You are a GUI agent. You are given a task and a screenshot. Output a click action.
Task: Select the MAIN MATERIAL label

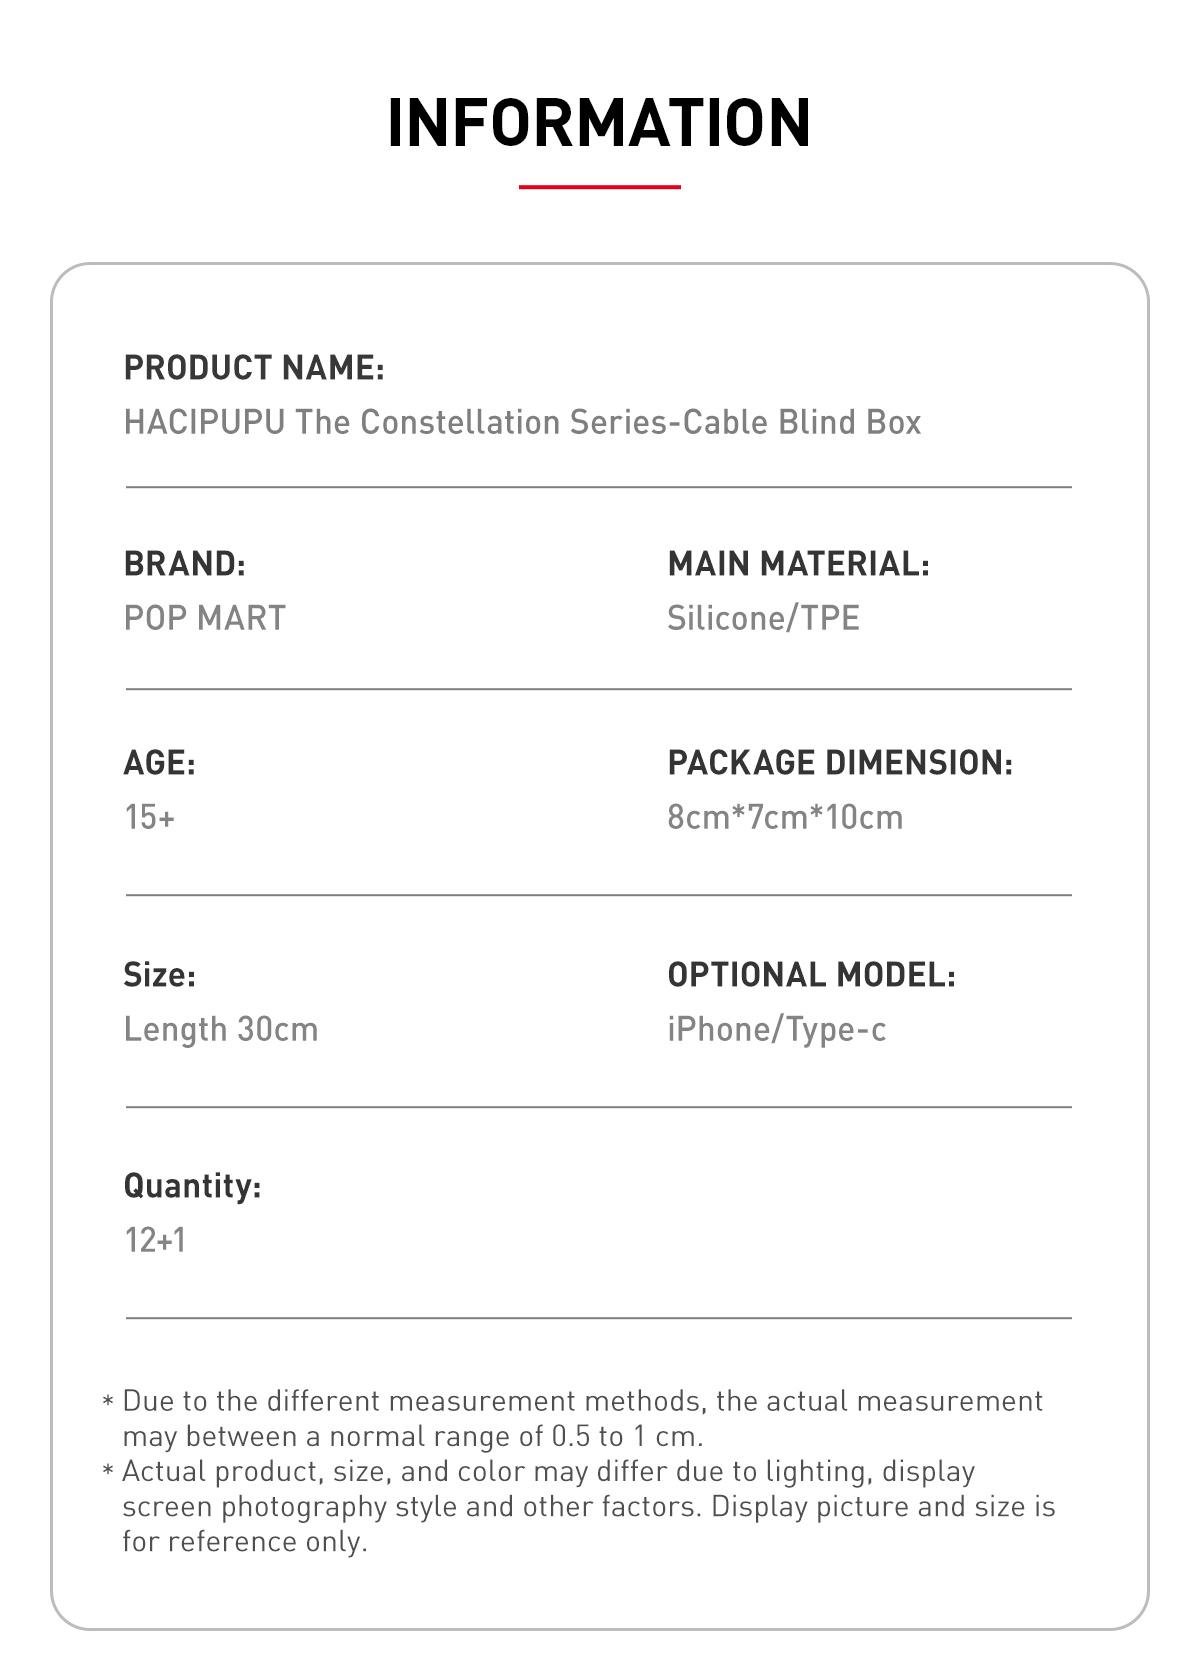[x=798, y=563]
